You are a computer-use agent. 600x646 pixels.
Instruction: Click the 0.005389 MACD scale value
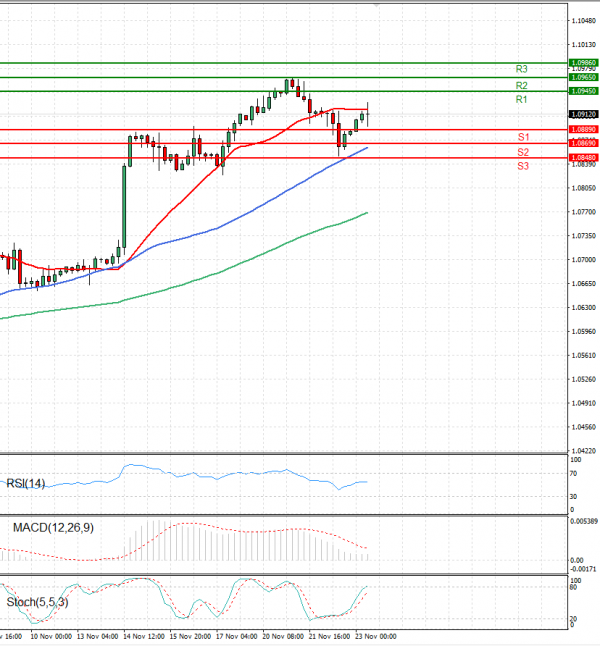click(x=584, y=522)
